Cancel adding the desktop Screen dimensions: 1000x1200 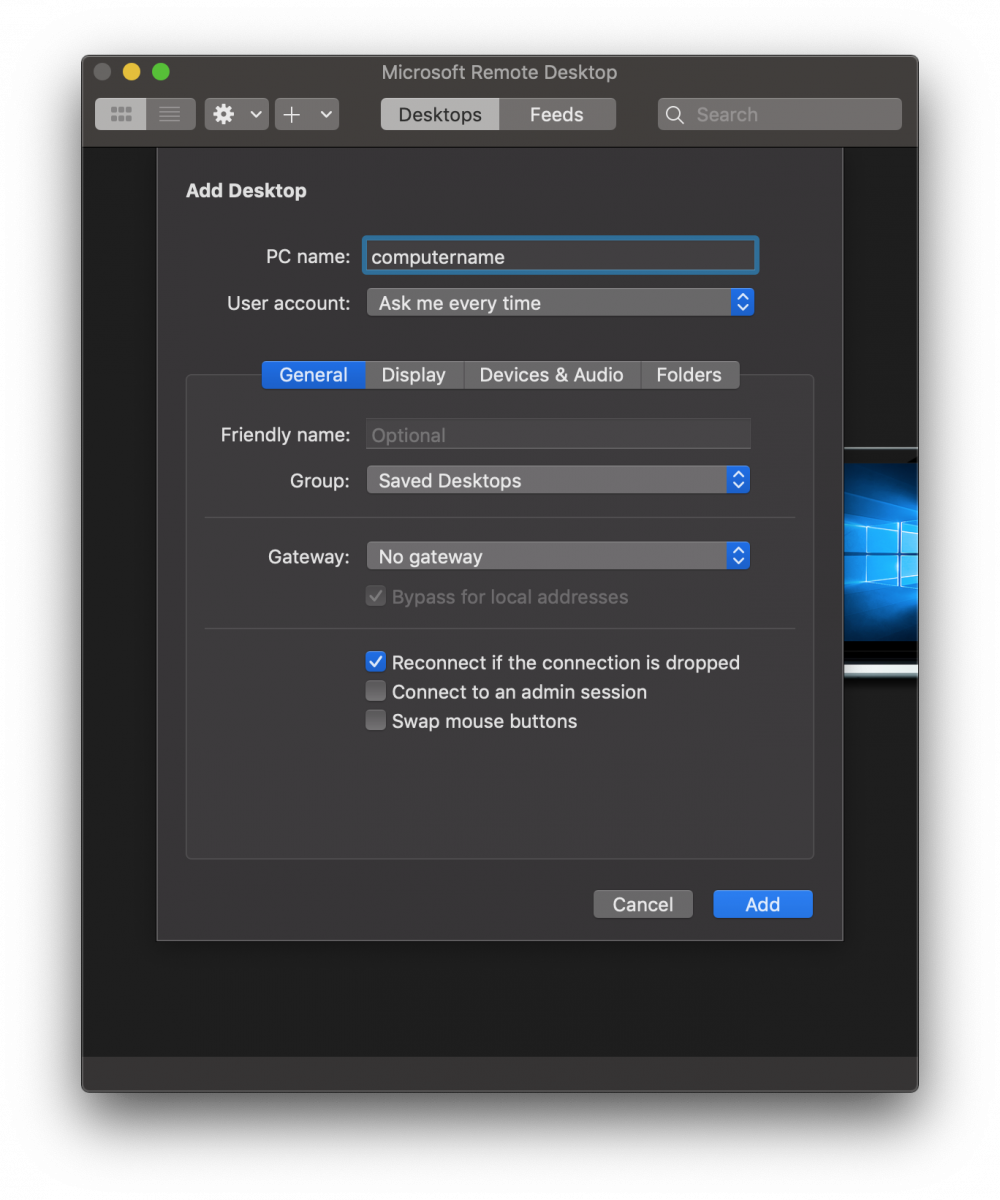(x=643, y=904)
